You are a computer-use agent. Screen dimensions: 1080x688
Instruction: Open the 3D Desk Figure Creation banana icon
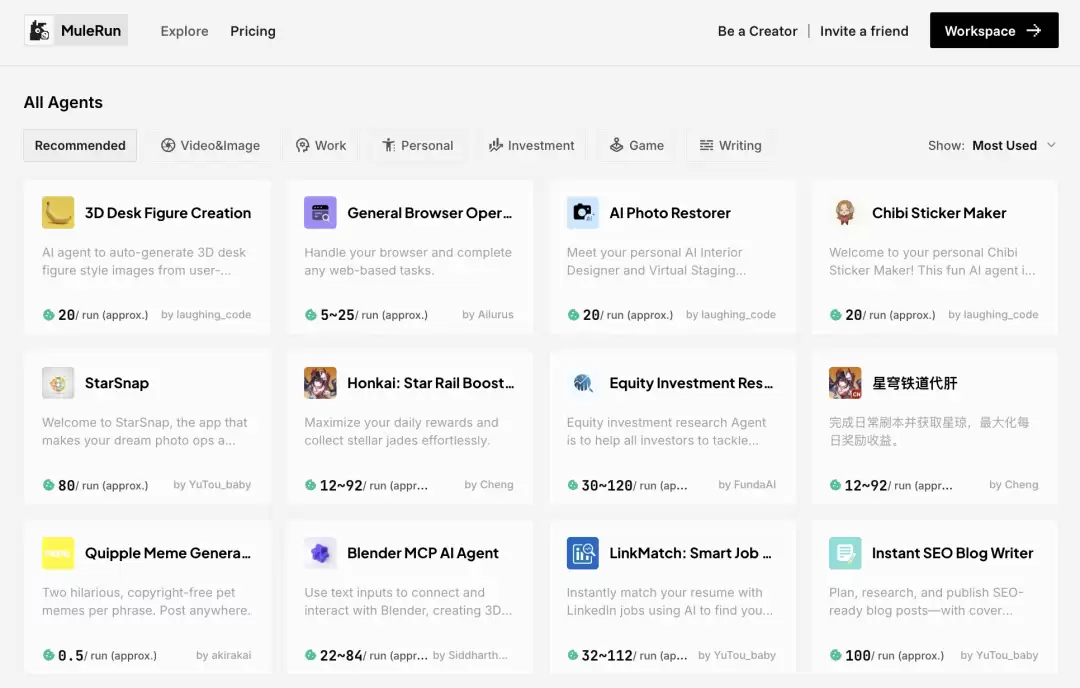[58, 213]
